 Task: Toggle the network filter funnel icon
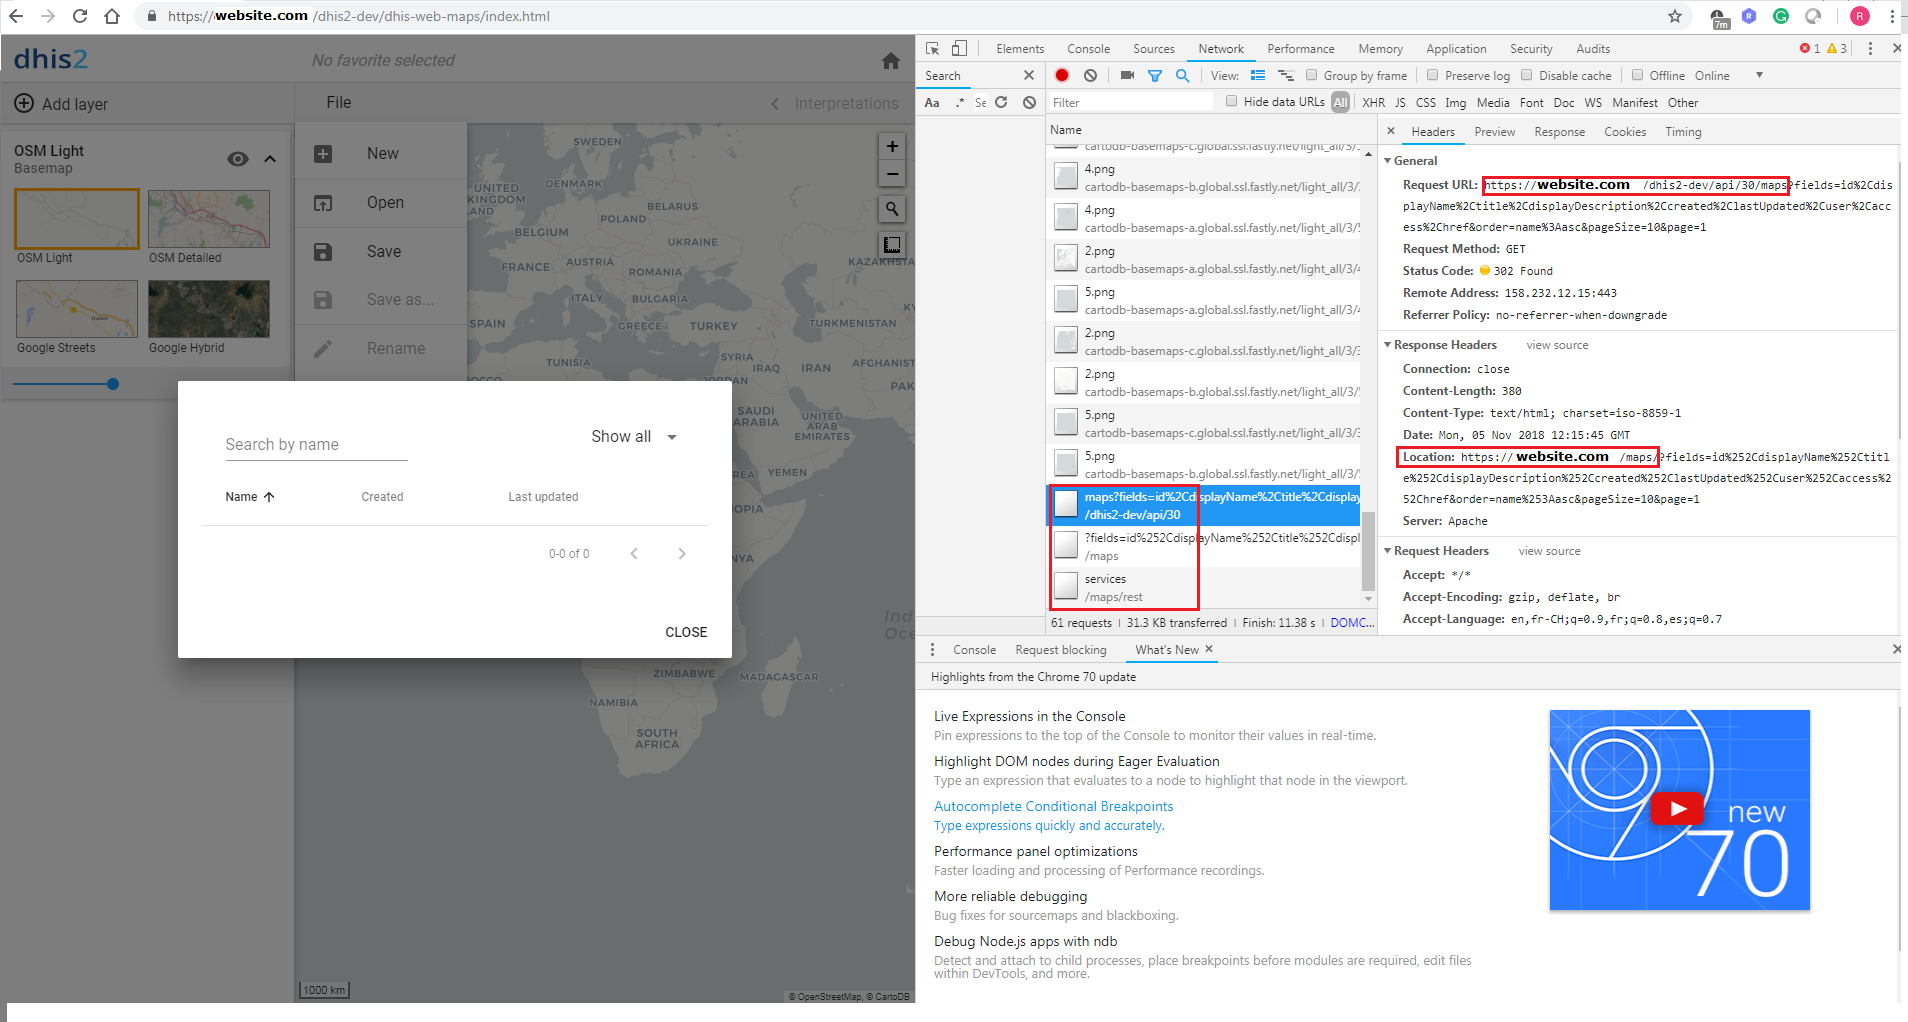tap(1155, 76)
